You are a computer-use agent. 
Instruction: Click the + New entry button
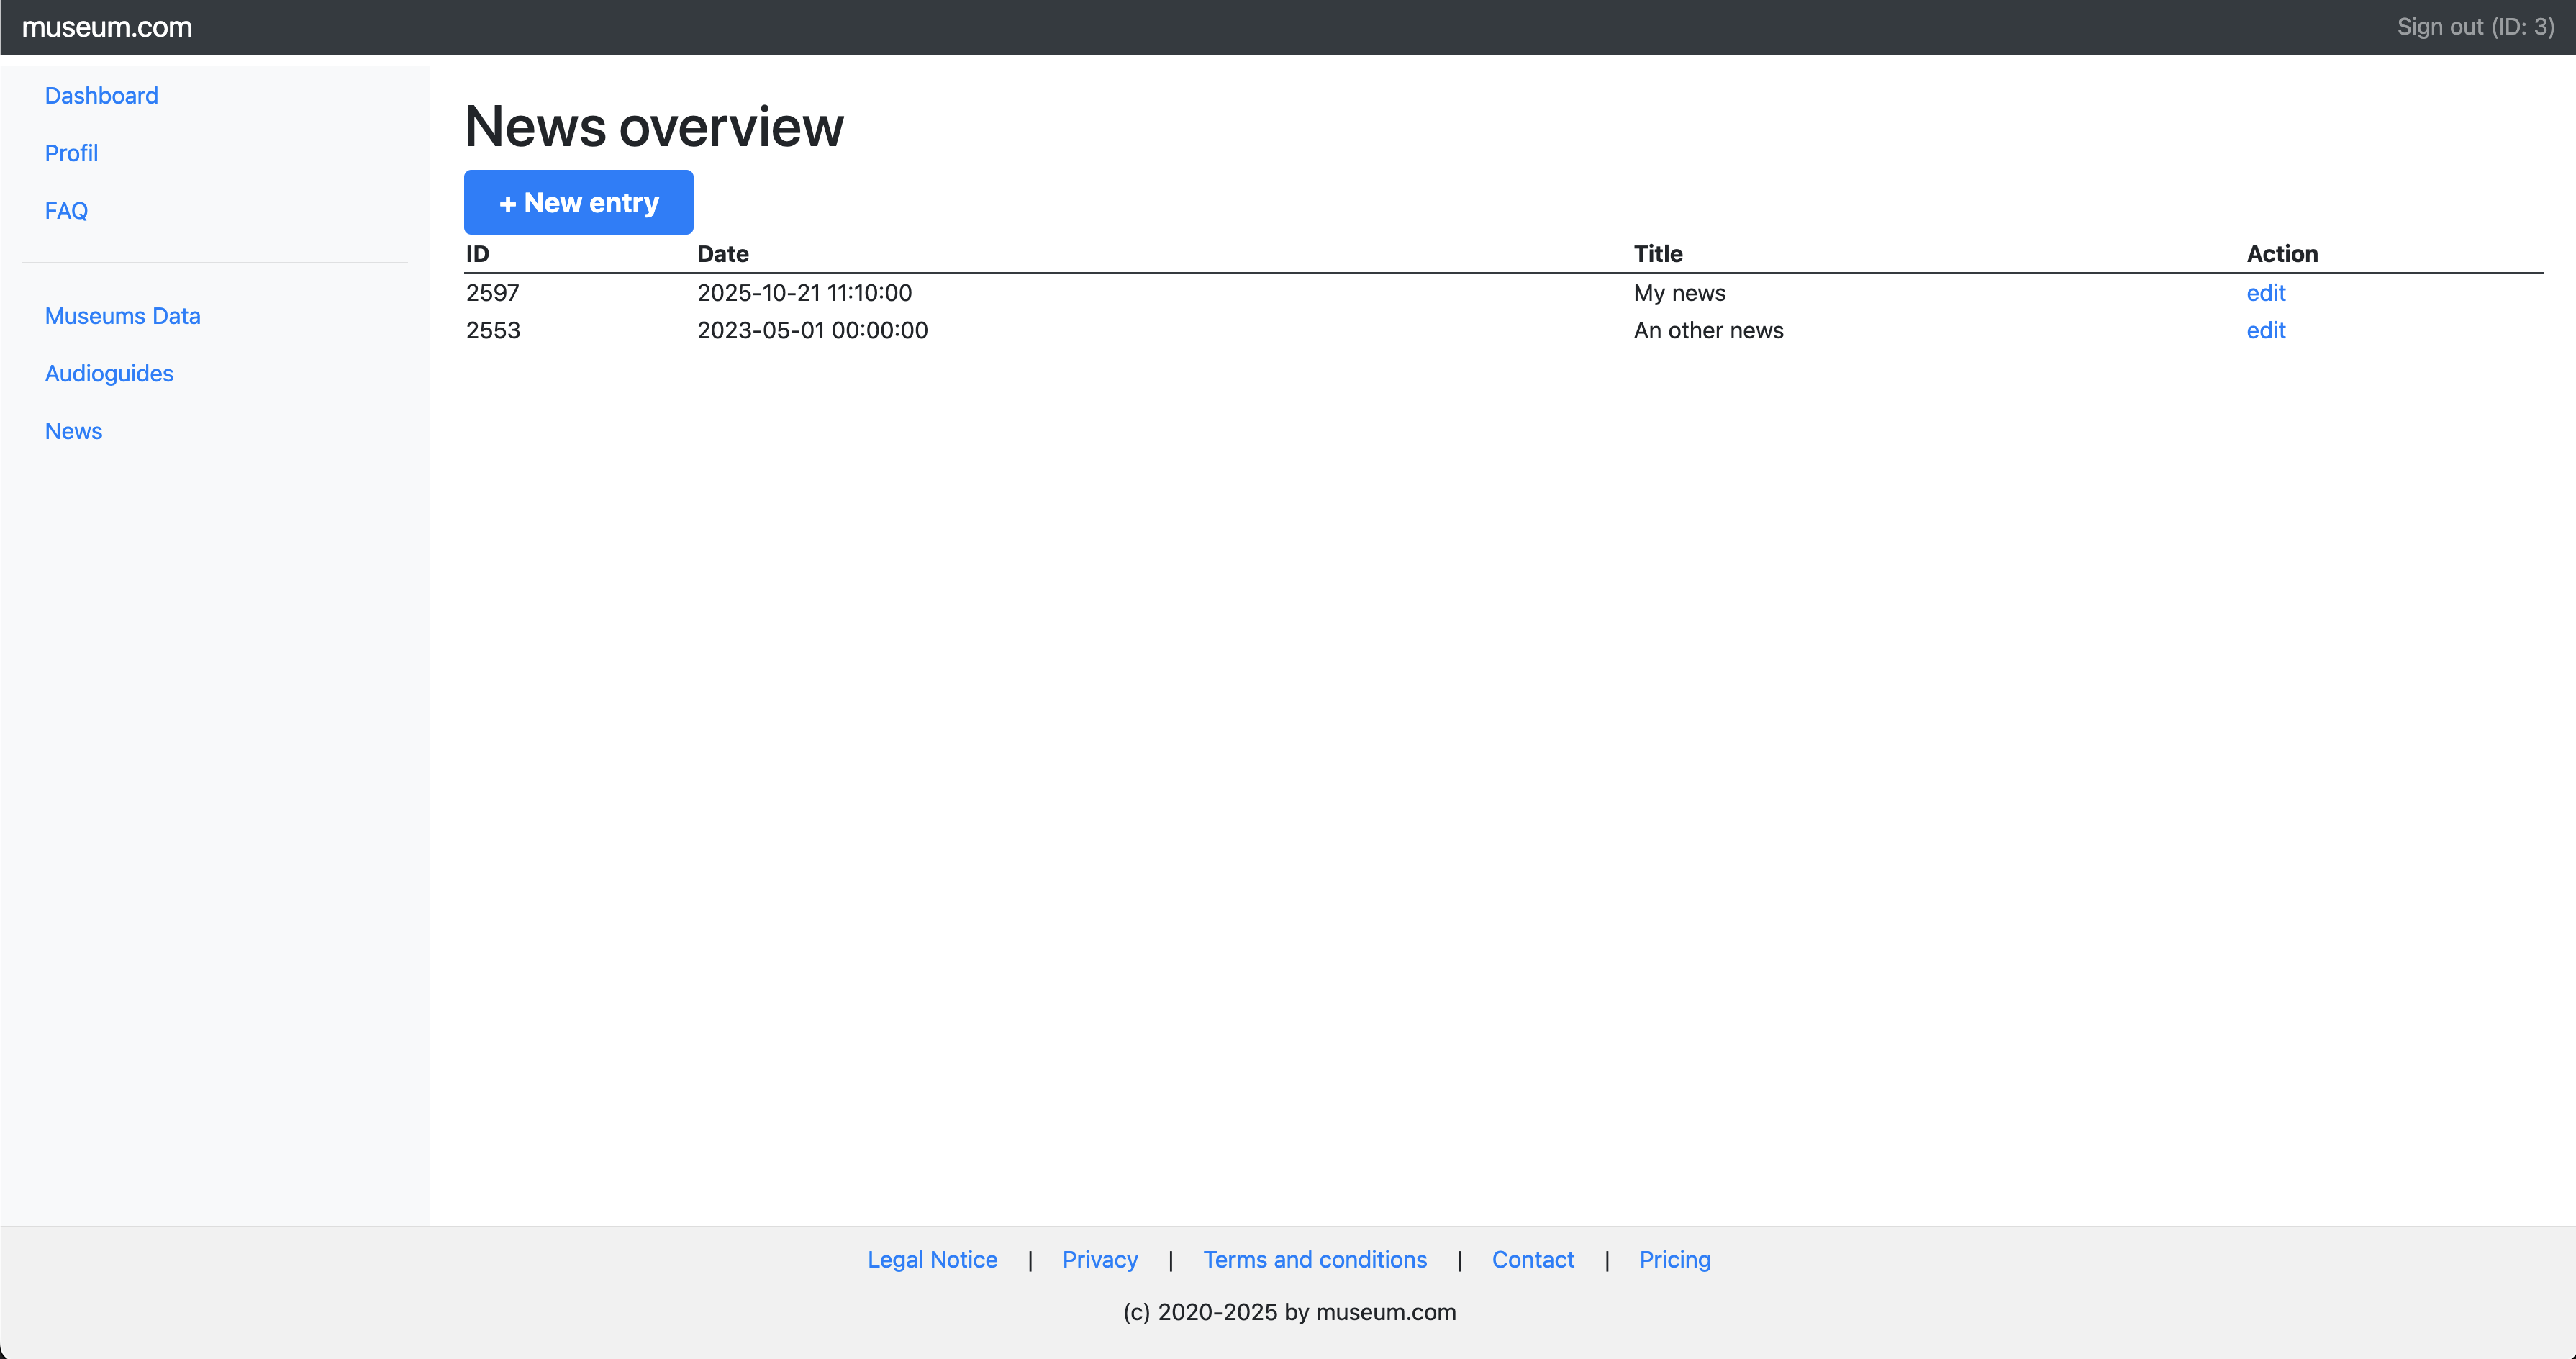[578, 202]
